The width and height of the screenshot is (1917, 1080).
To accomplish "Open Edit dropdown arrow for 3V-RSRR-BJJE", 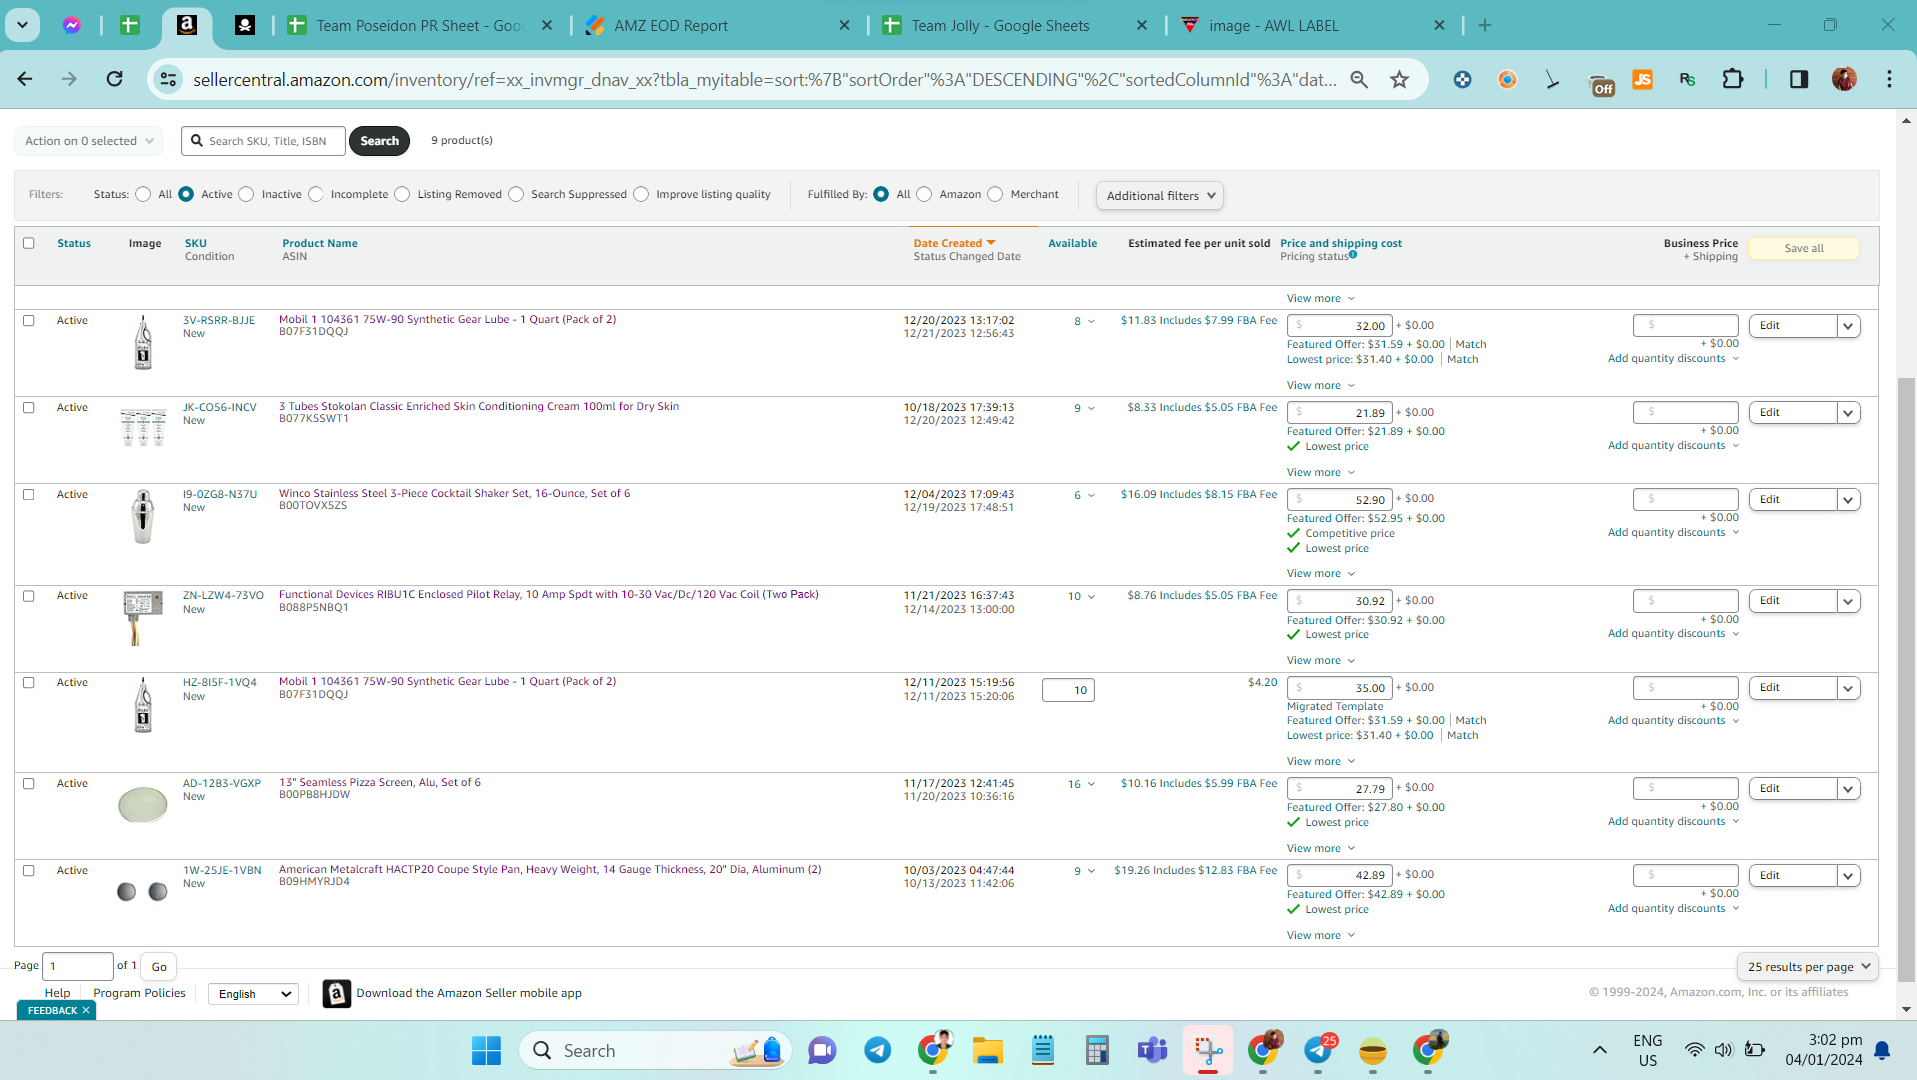I will click(1849, 326).
